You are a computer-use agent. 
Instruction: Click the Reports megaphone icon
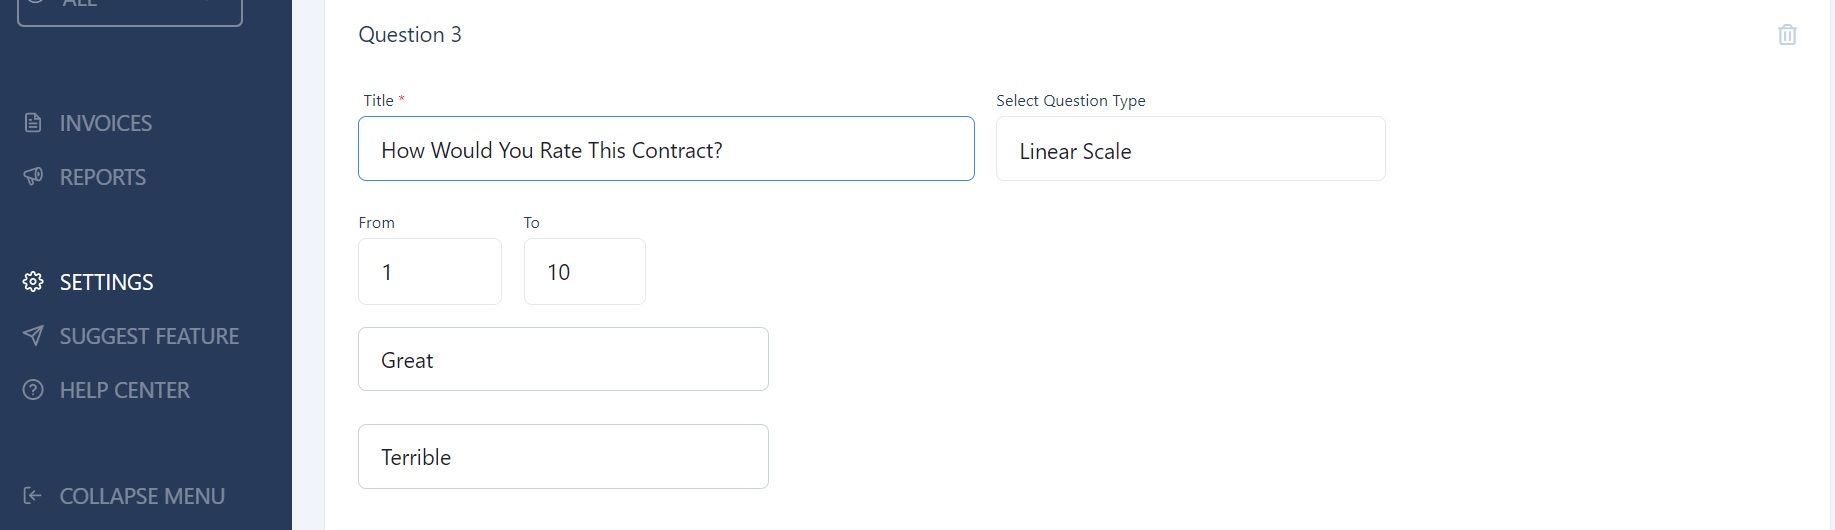click(x=33, y=177)
